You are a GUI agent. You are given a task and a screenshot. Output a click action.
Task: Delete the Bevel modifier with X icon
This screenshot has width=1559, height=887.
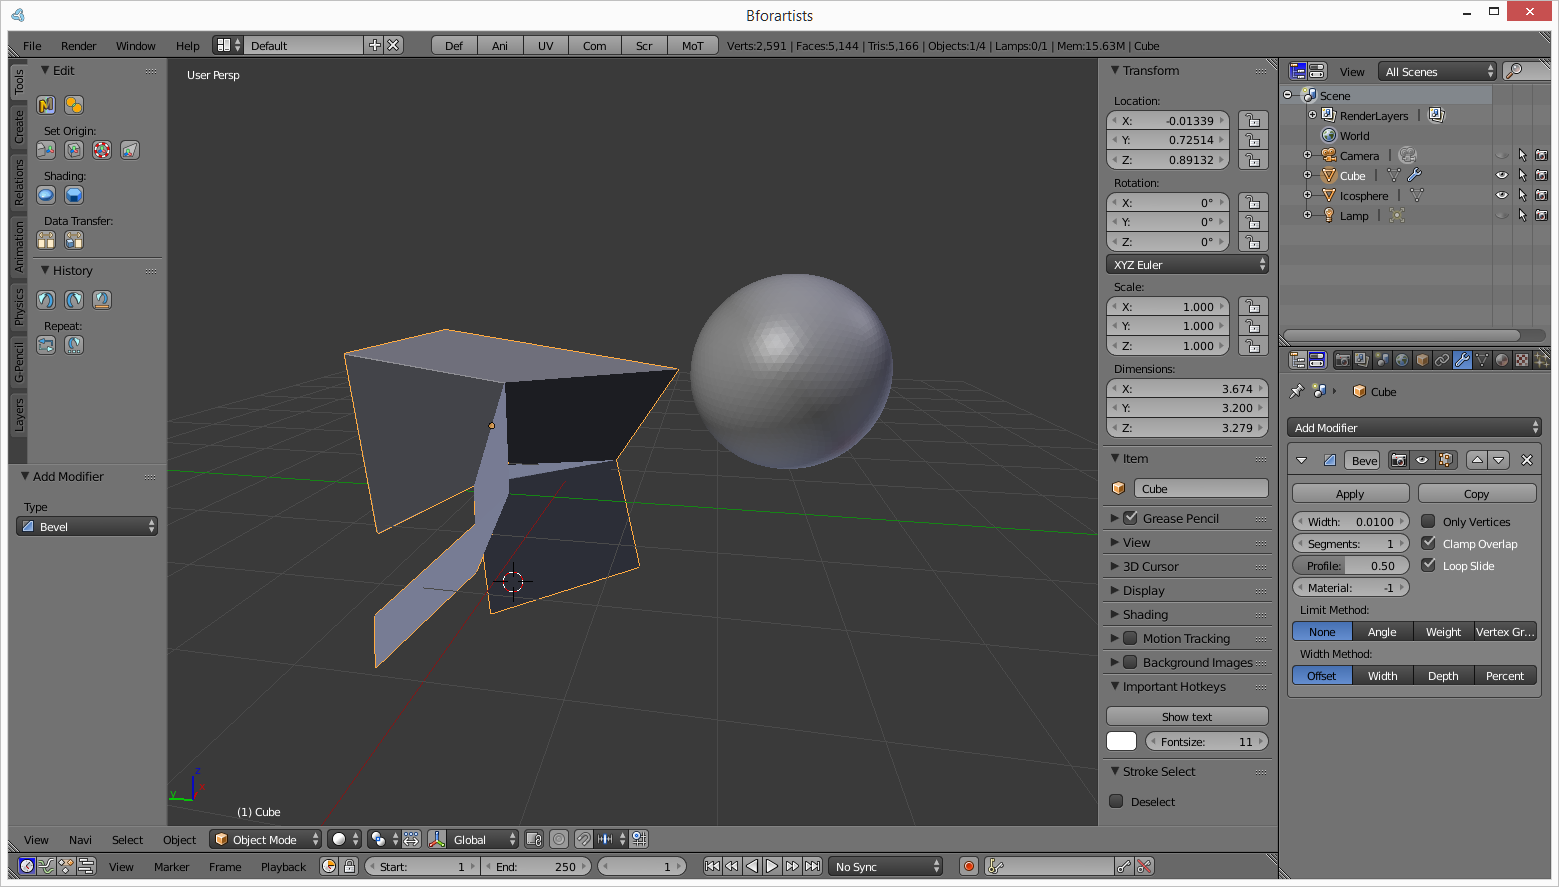[x=1527, y=460]
